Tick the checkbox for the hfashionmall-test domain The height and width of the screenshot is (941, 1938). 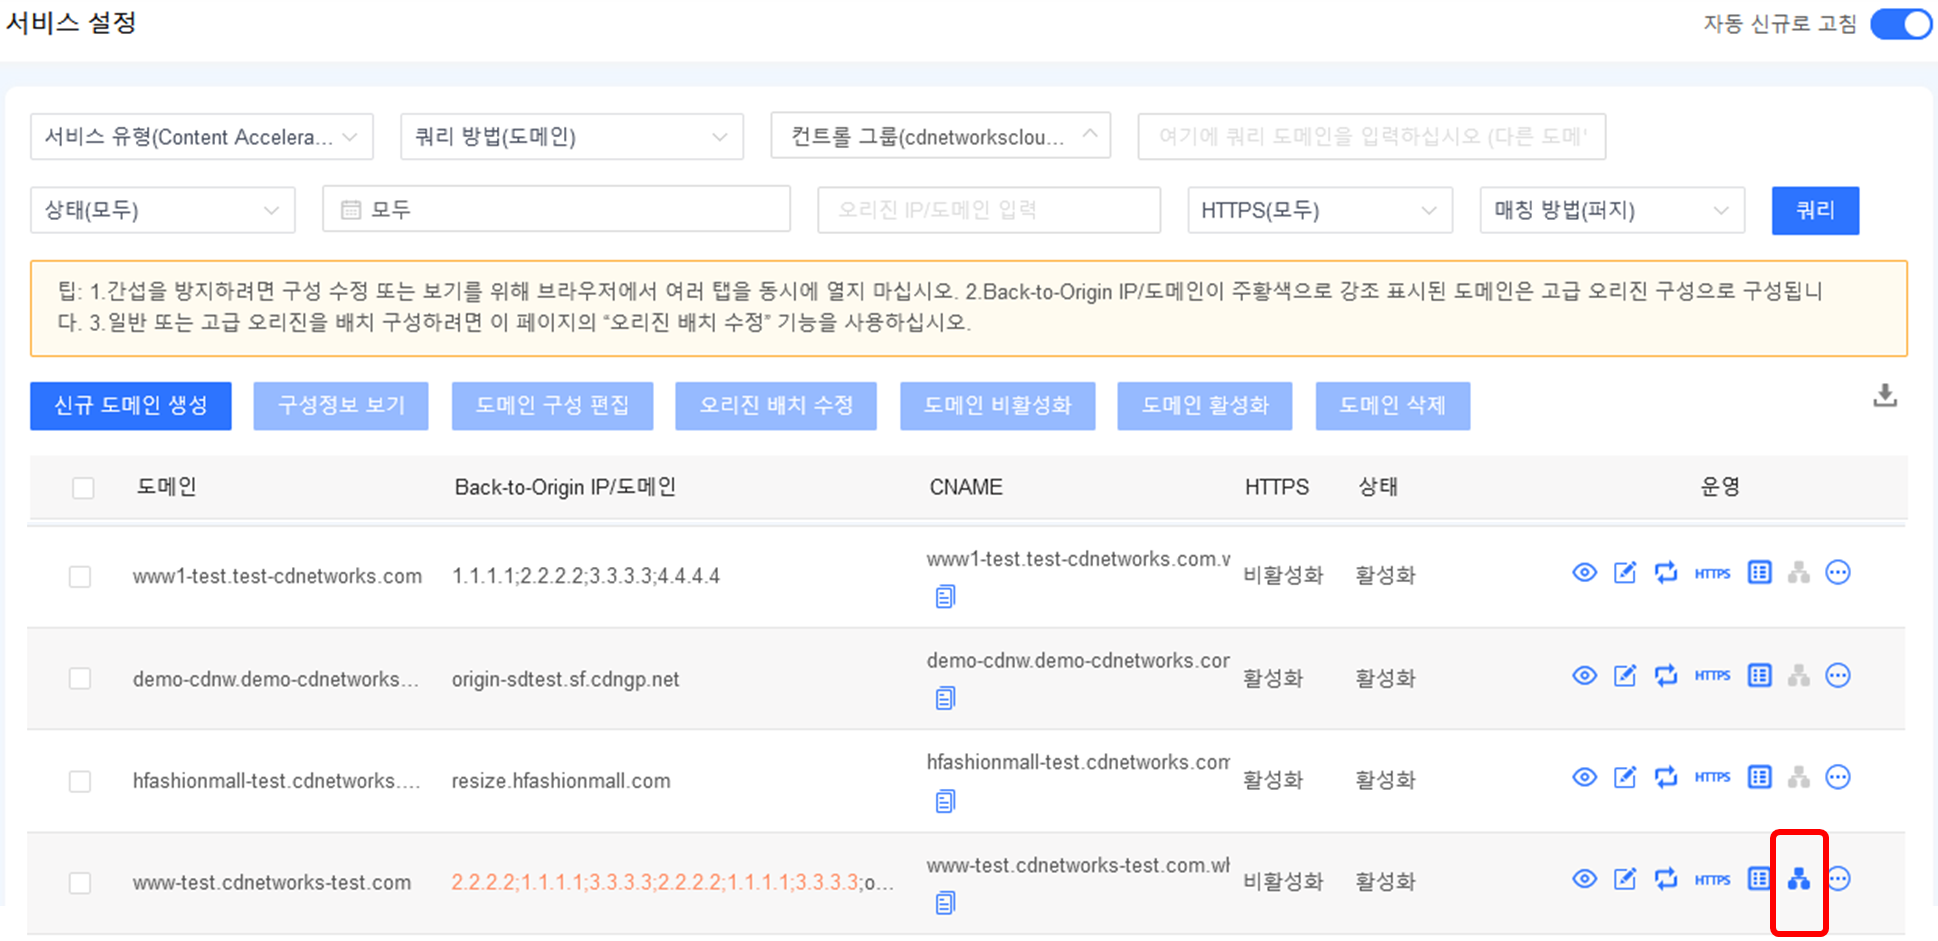80,781
